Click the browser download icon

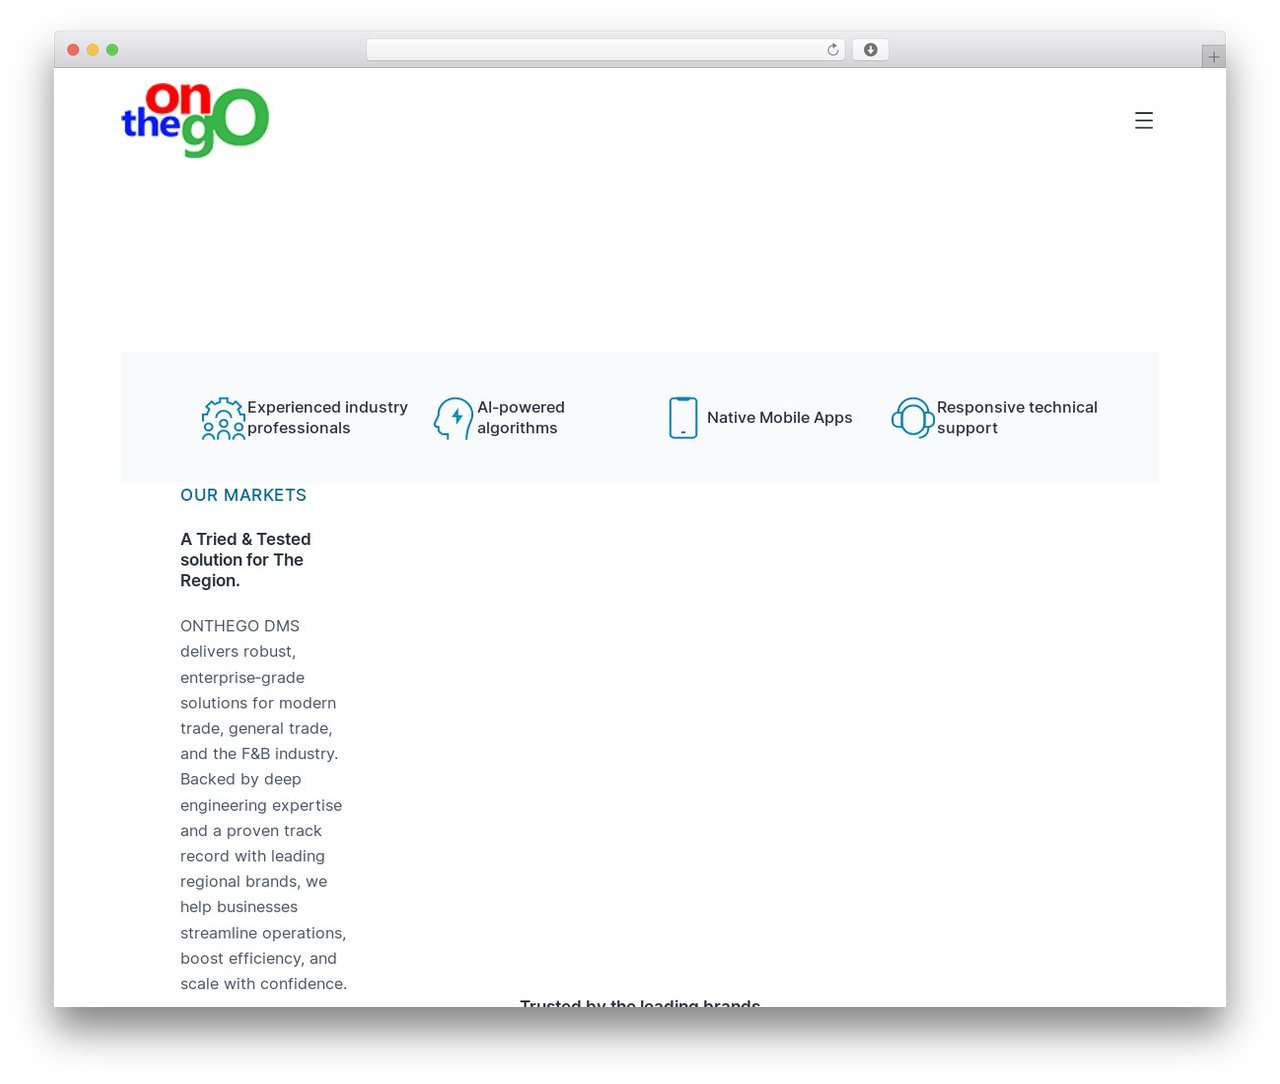pyautogui.click(x=870, y=50)
